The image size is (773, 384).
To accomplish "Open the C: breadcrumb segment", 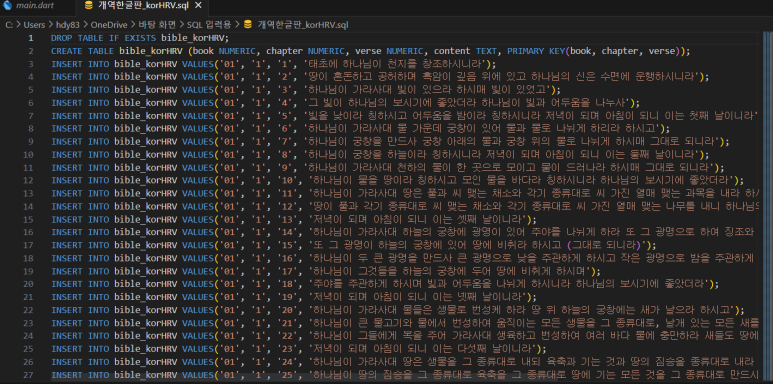I will click(9, 24).
